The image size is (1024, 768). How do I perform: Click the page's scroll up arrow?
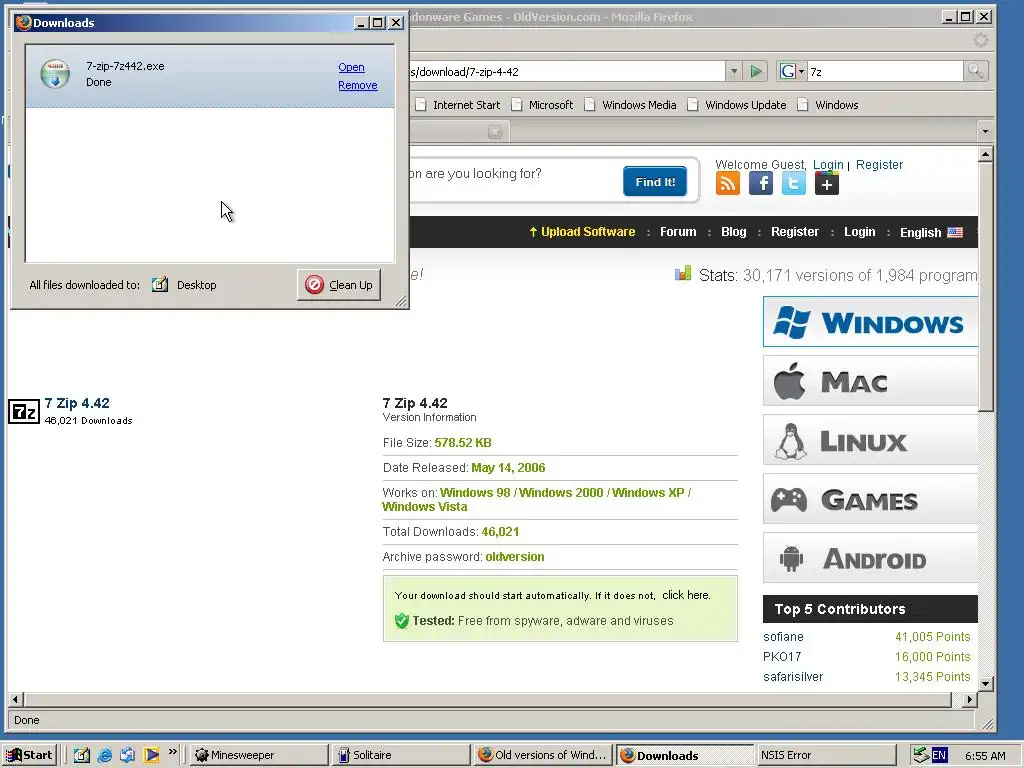[x=985, y=154]
